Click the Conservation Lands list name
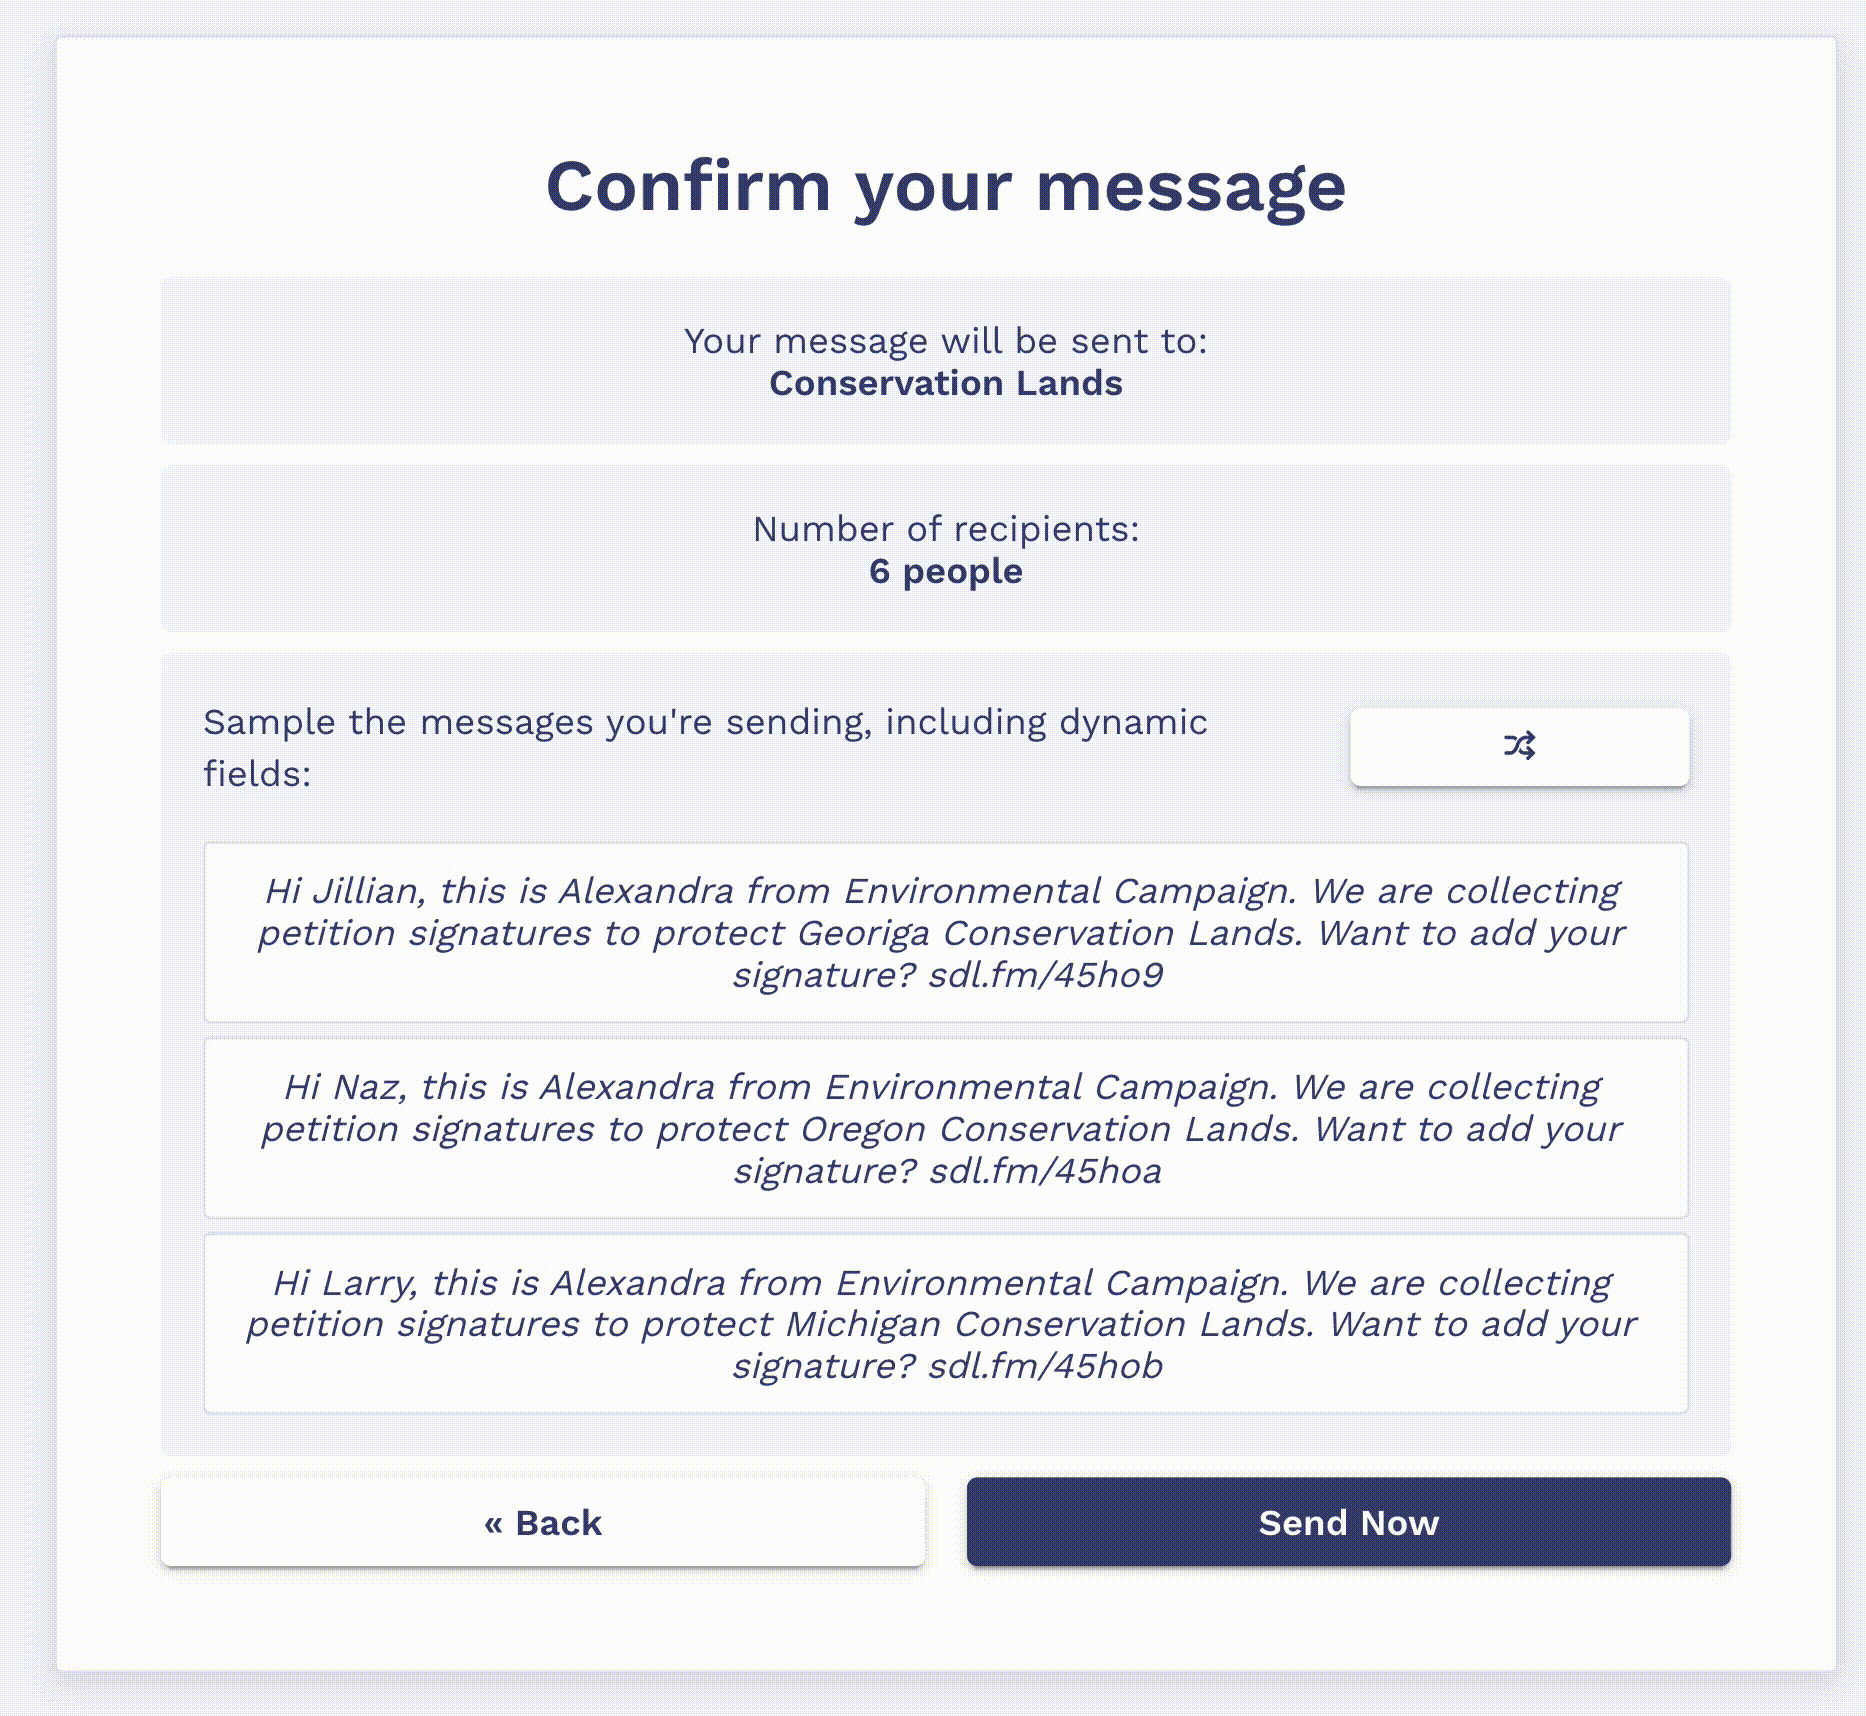Image resolution: width=1866 pixels, height=1716 pixels. 946,384
